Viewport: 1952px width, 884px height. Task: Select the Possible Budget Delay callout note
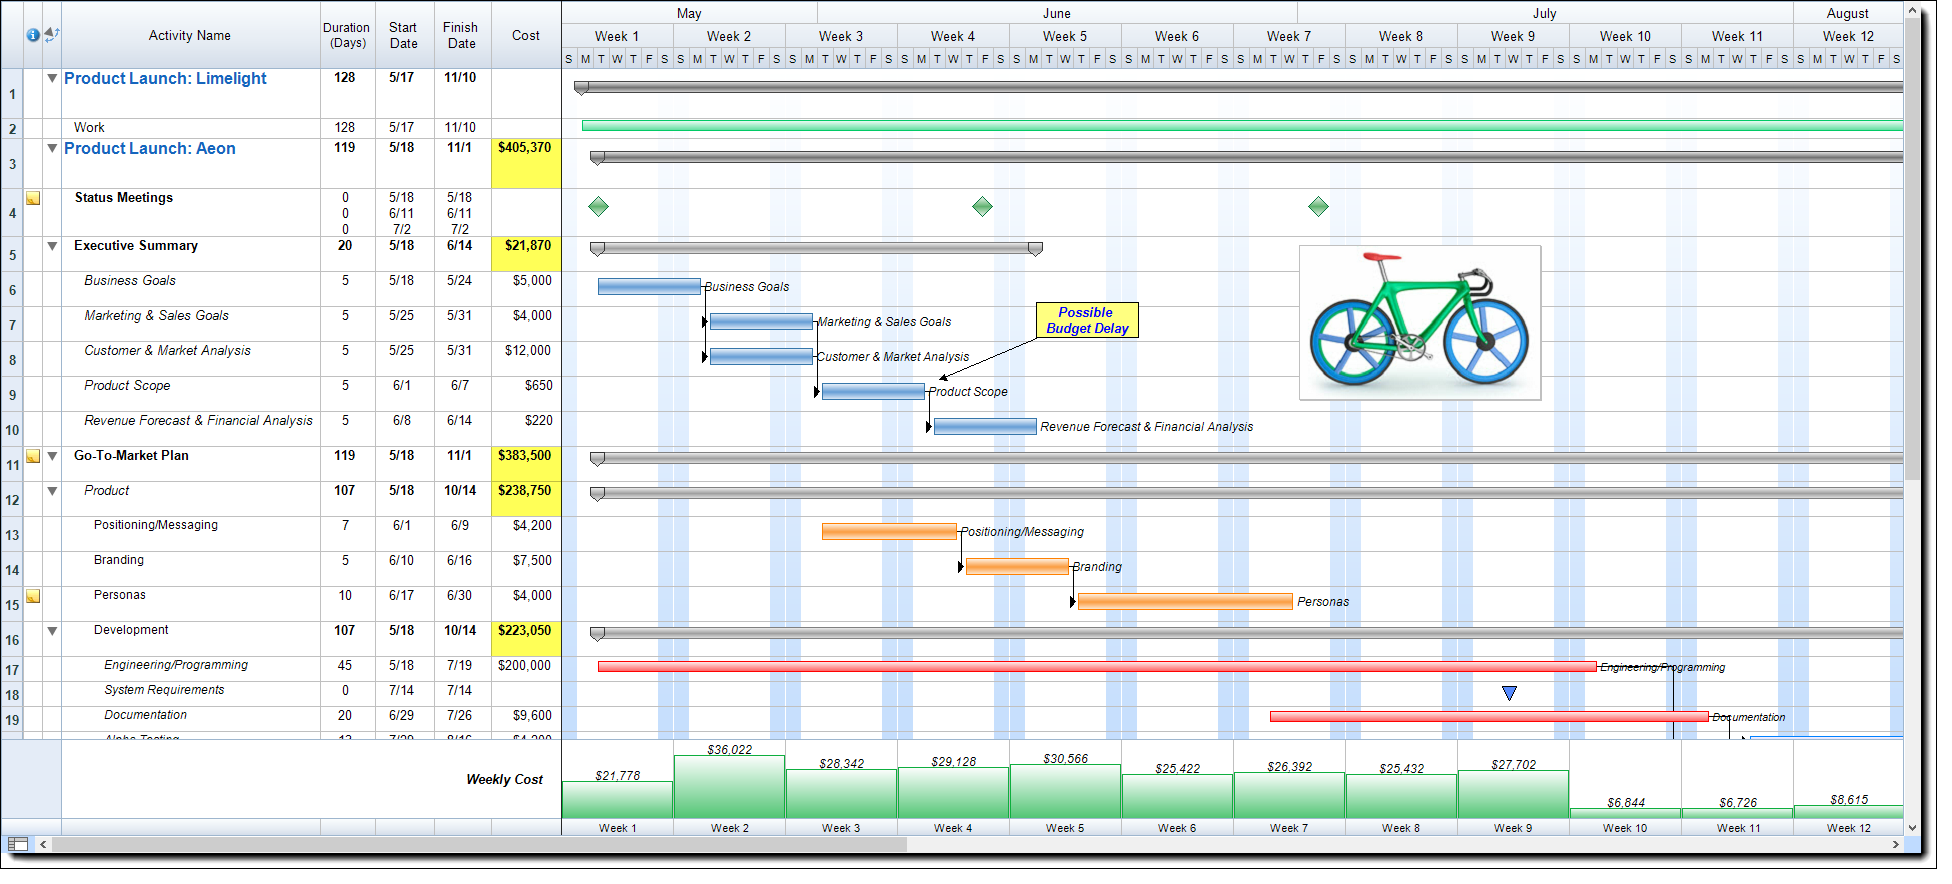1086,321
